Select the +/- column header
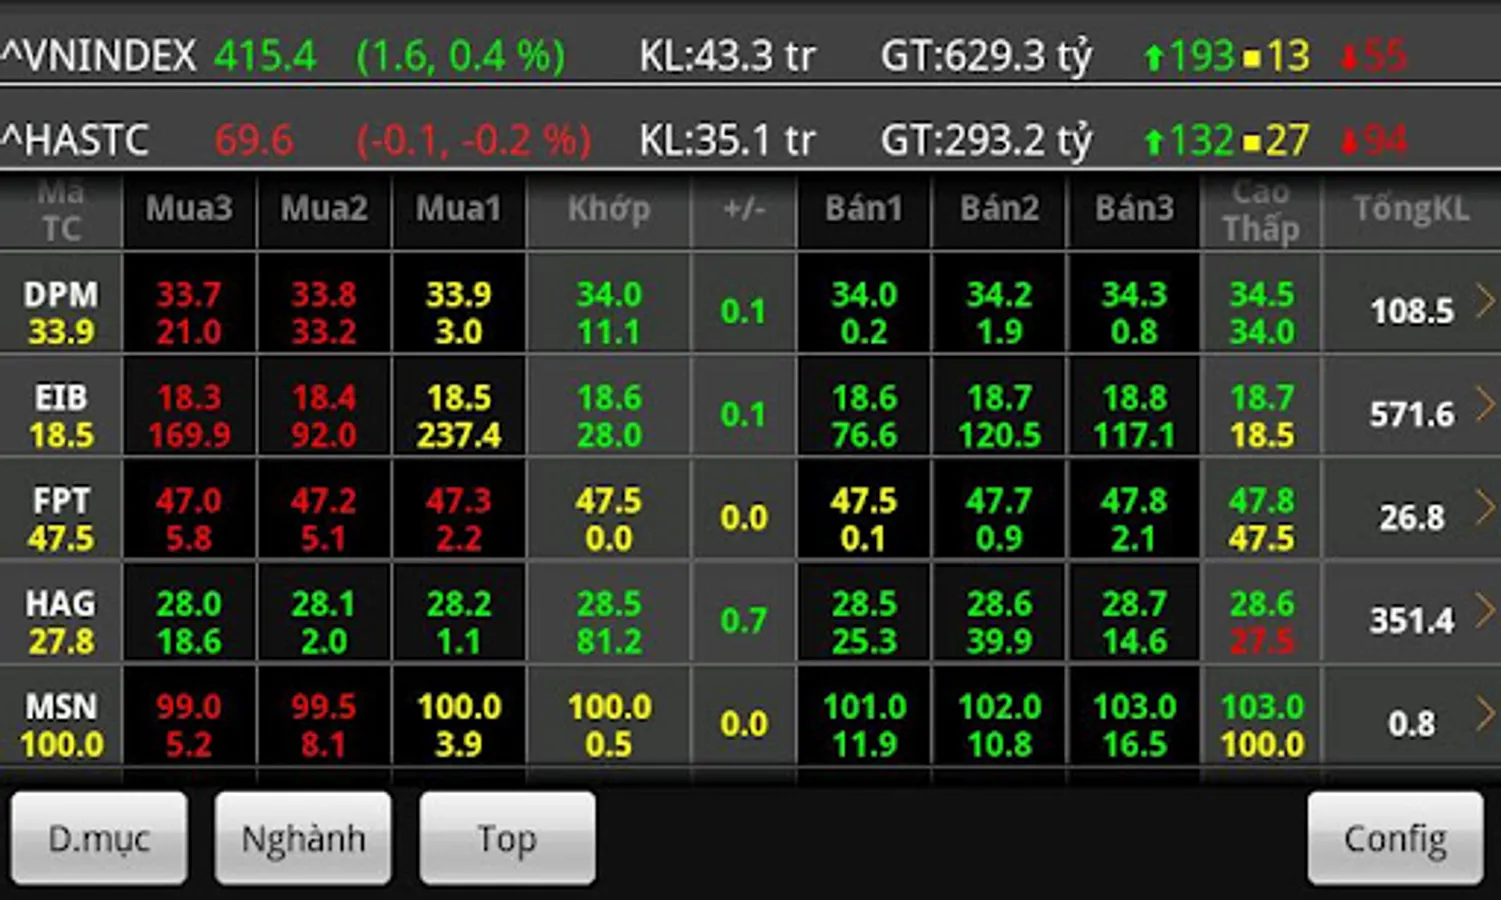Viewport: 1501px width, 900px height. click(x=744, y=210)
